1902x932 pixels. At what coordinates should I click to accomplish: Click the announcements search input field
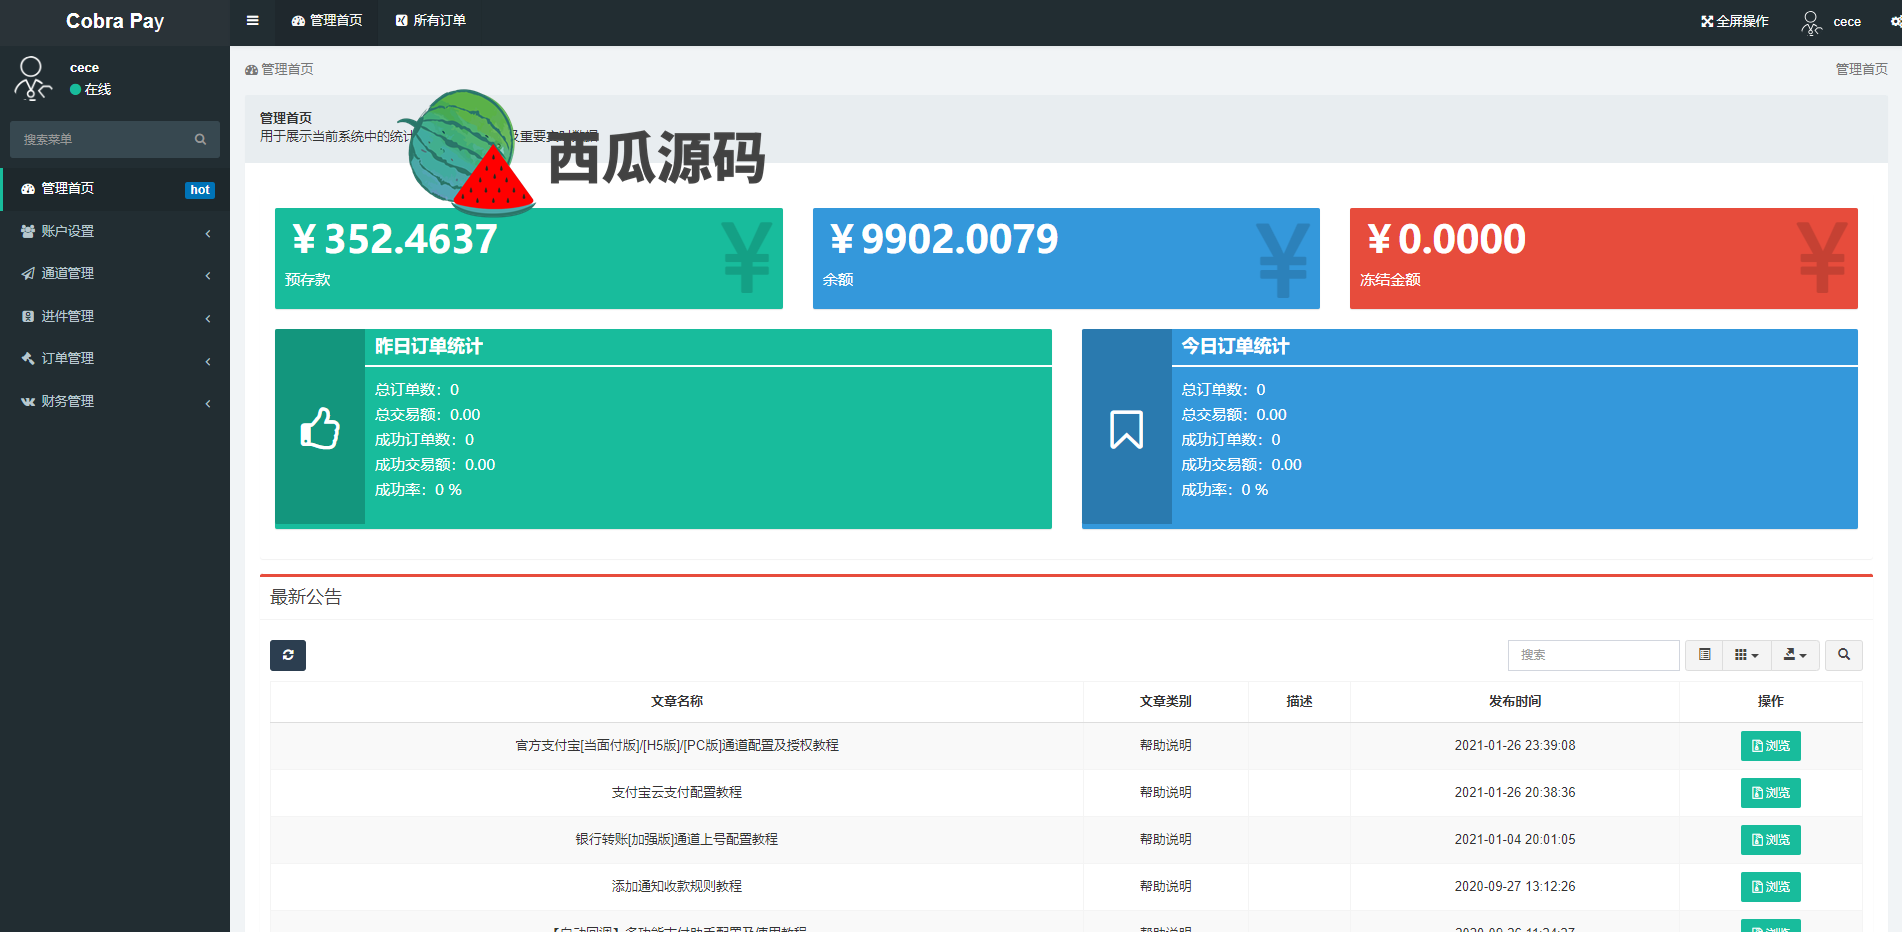pos(1593,655)
